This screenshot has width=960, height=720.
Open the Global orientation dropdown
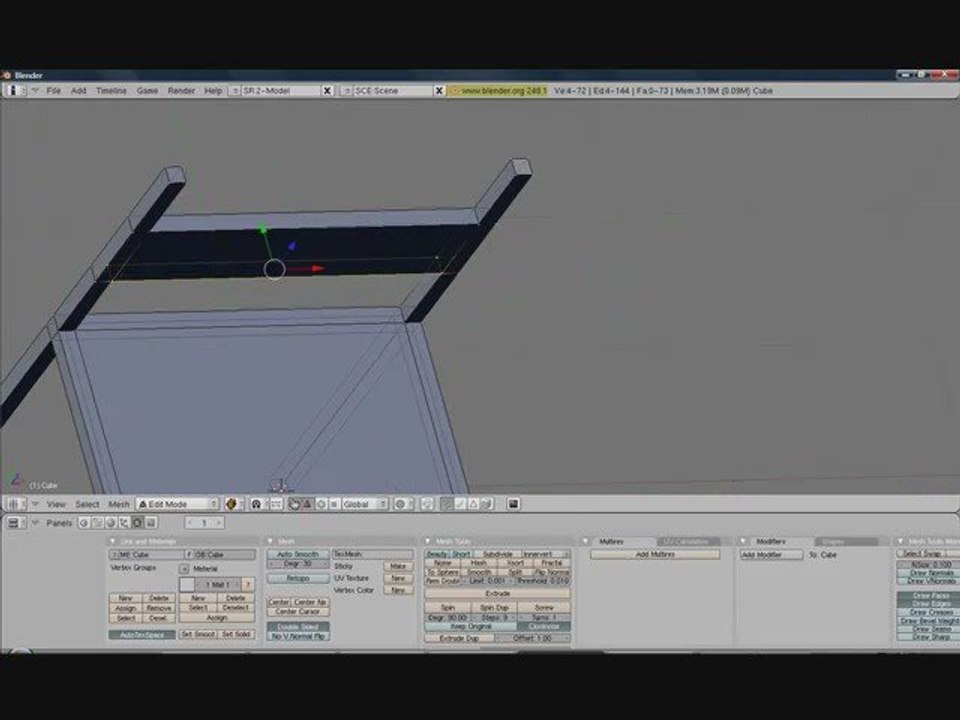tap(365, 504)
